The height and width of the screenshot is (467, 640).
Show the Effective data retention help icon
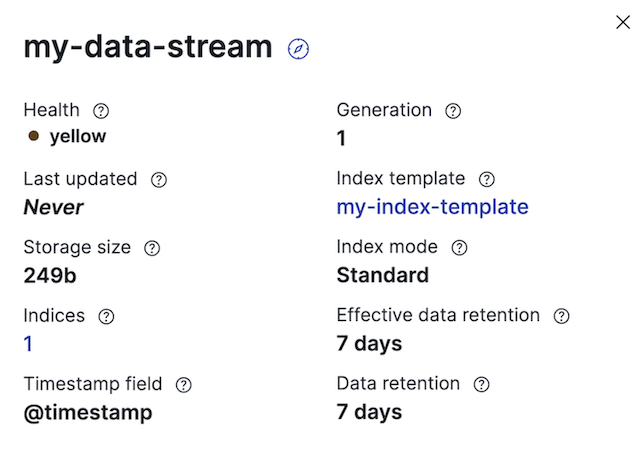pos(561,316)
